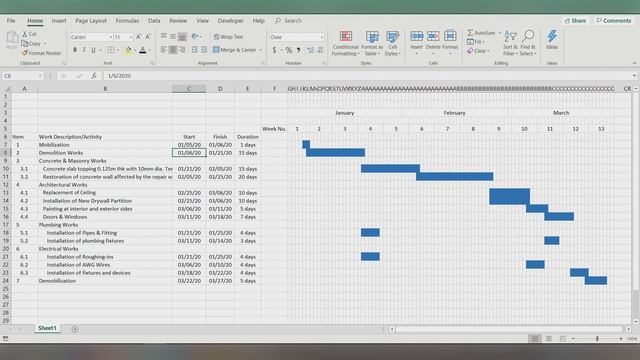Viewport: 640px width, 360px height.
Task: Click the Insert Function fx button
Action: click(x=94, y=76)
